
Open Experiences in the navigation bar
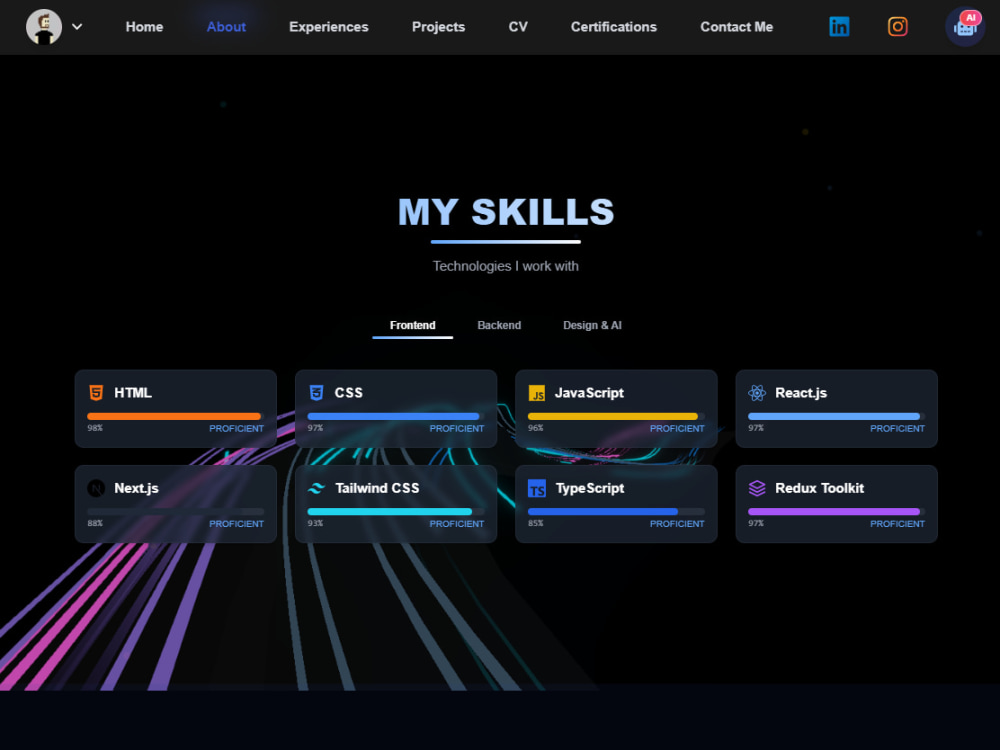329,27
